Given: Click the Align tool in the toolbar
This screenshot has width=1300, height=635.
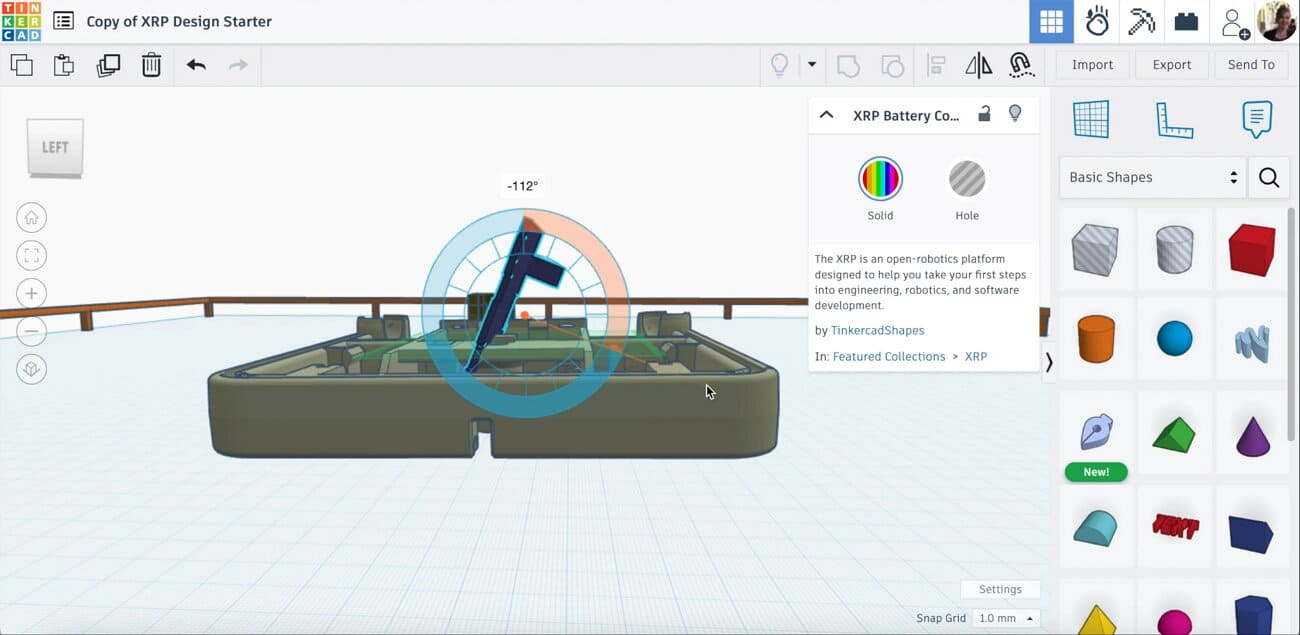Looking at the screenshot, I should click(x=936, y=64).
